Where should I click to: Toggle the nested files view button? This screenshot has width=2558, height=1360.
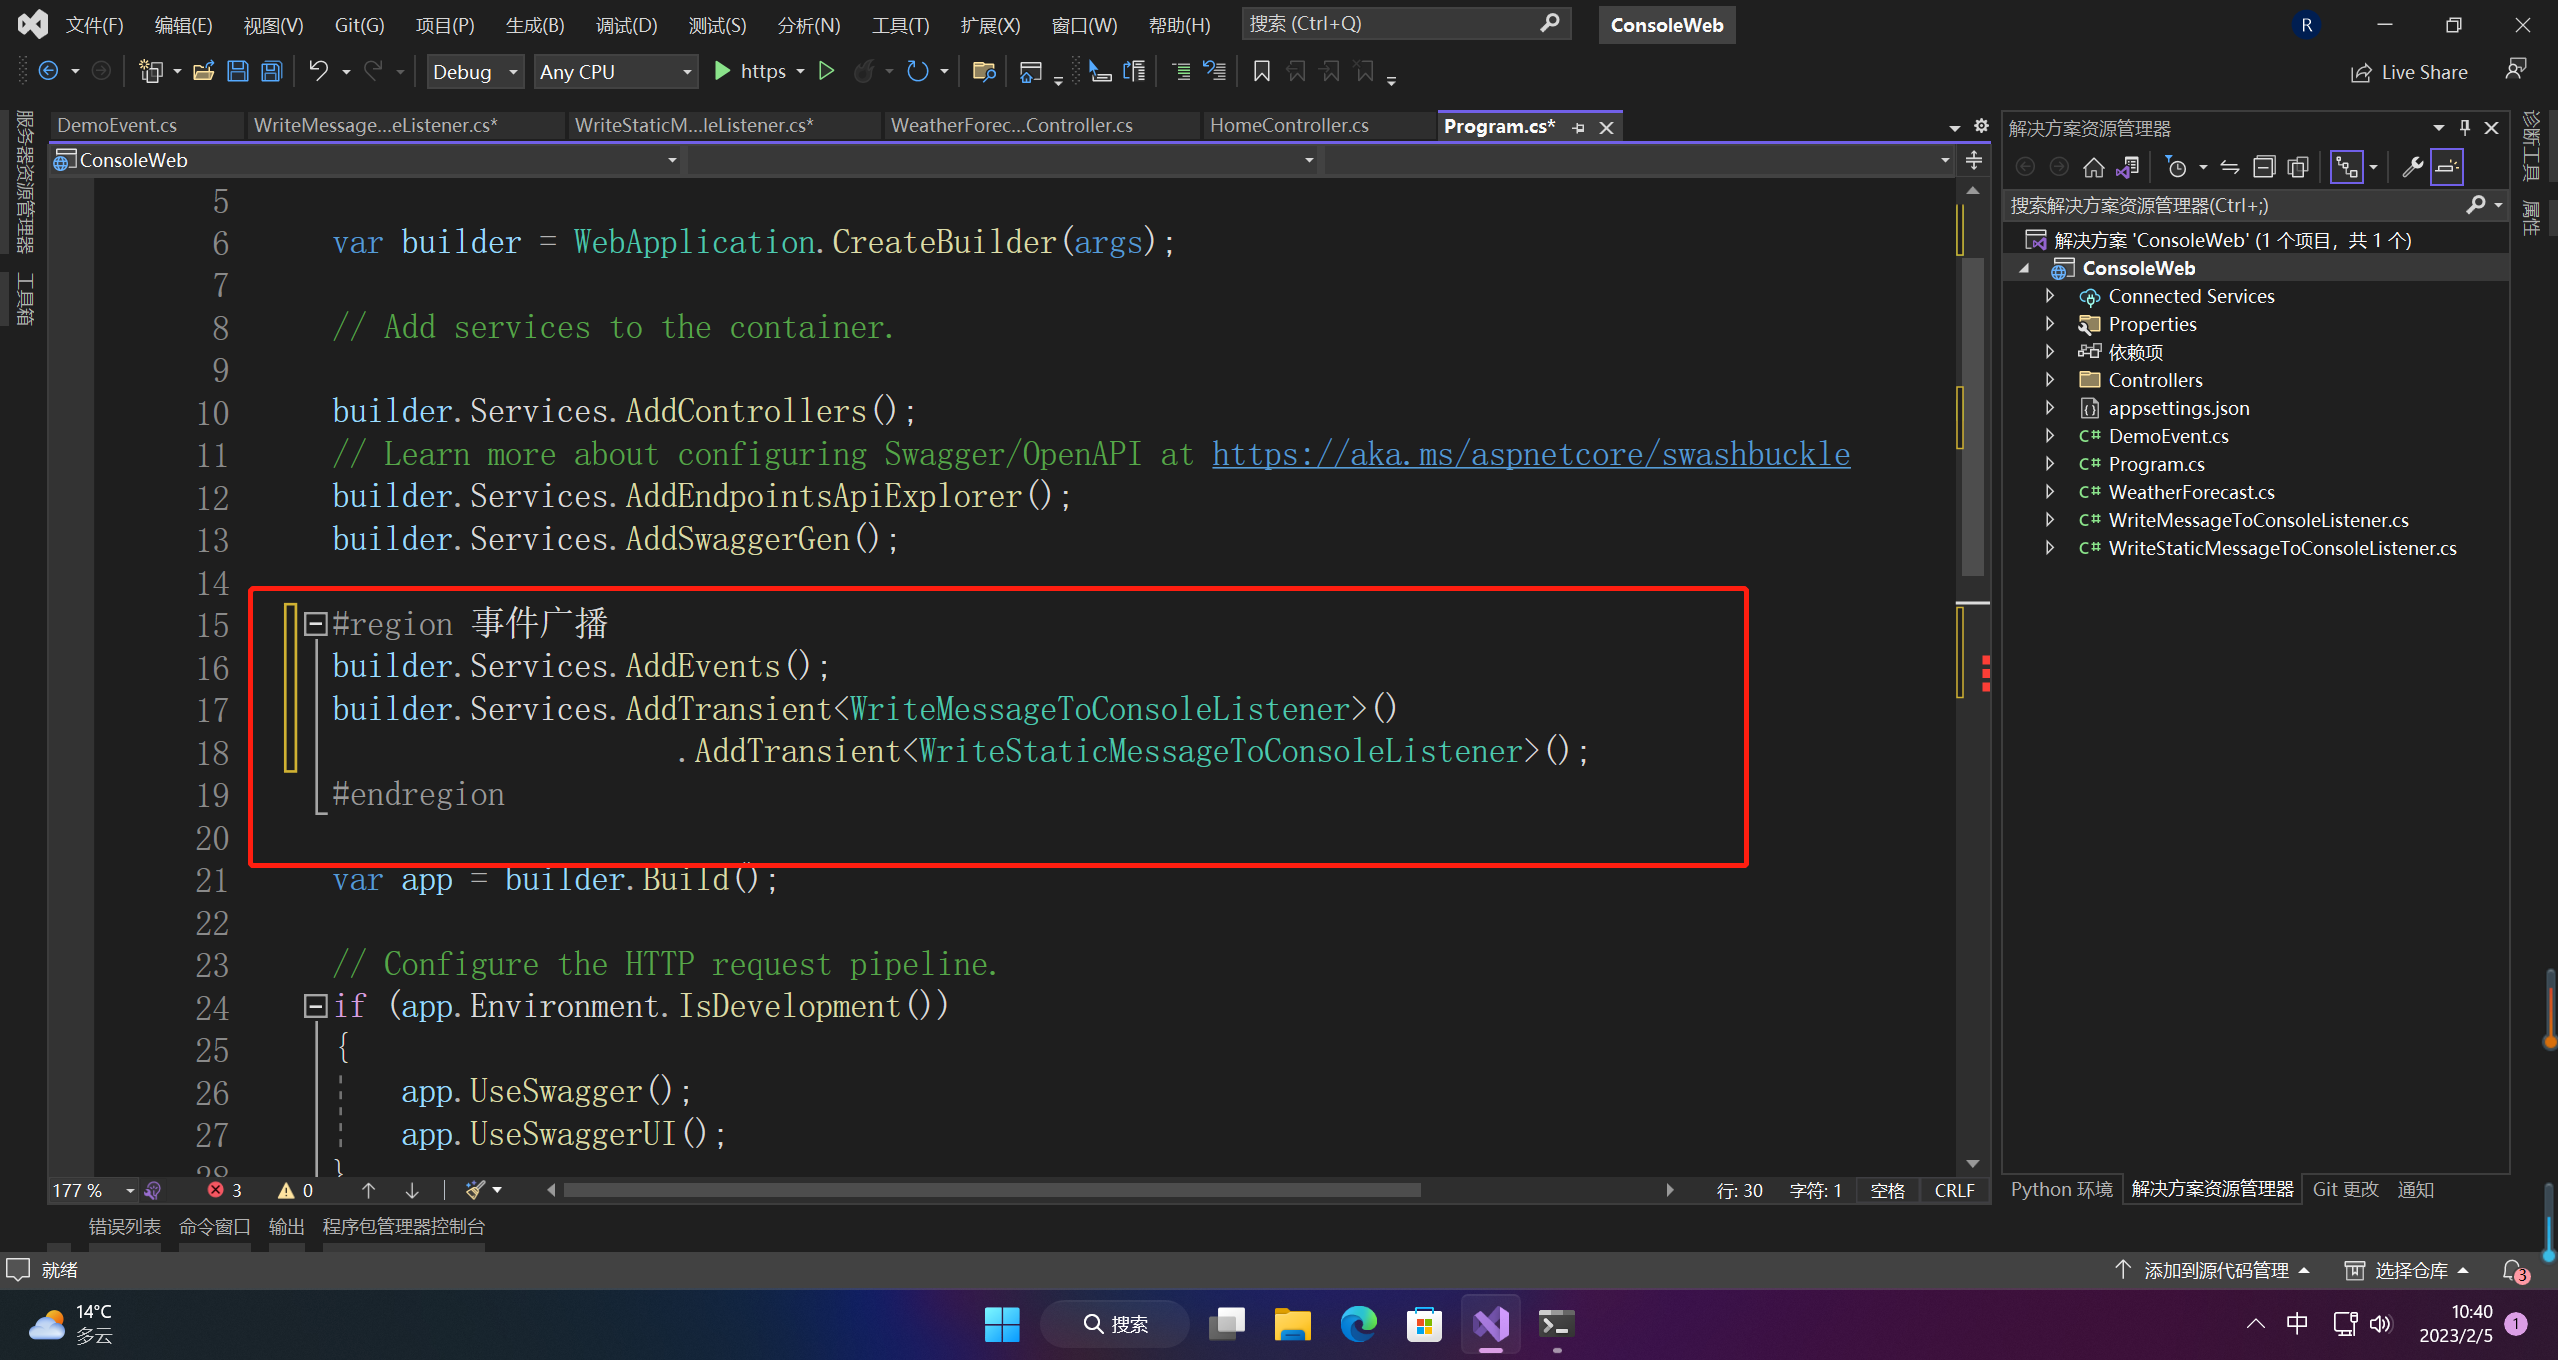tap(2346, 167)
